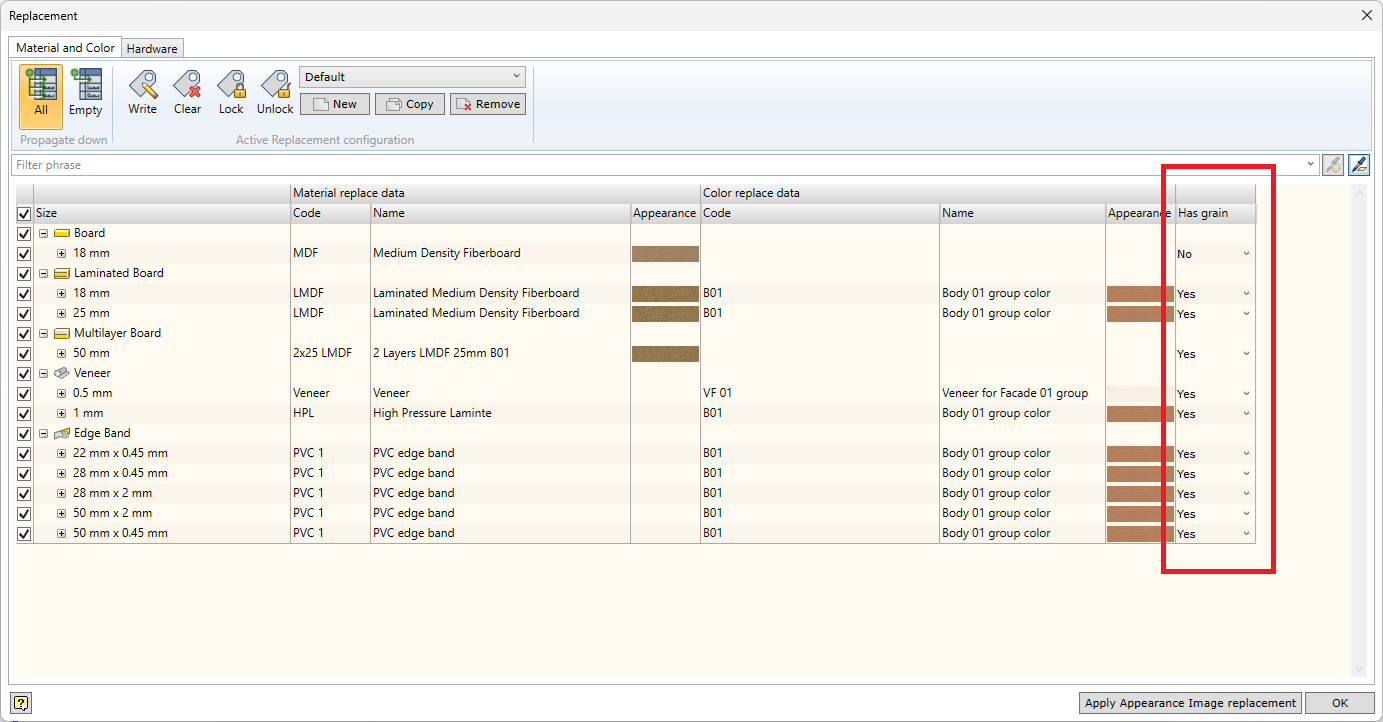Unlock the active replacement configuration
The image size is (1383, 722).
[275, 93]
